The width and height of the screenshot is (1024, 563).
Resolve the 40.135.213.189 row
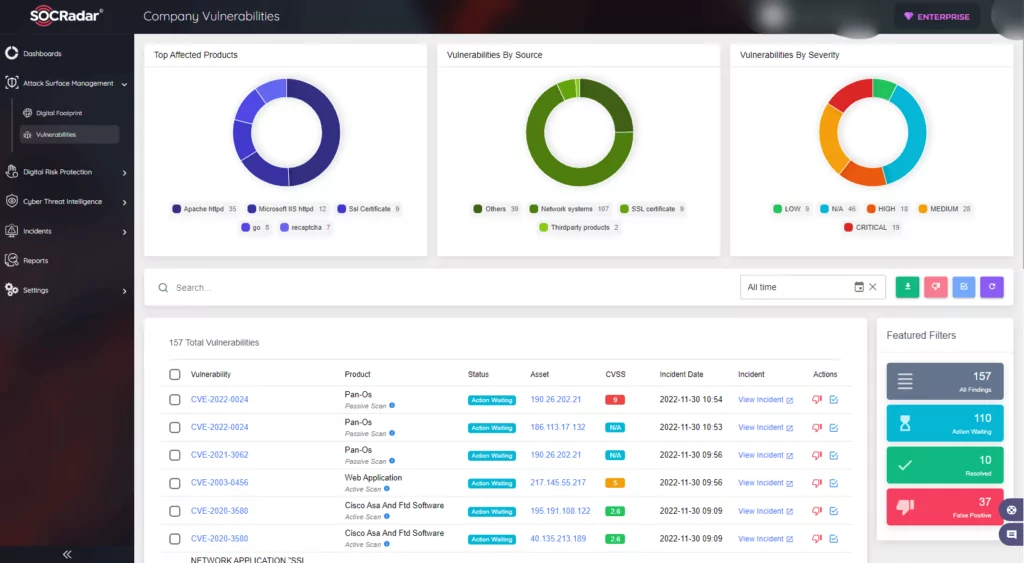pos(834,539)
